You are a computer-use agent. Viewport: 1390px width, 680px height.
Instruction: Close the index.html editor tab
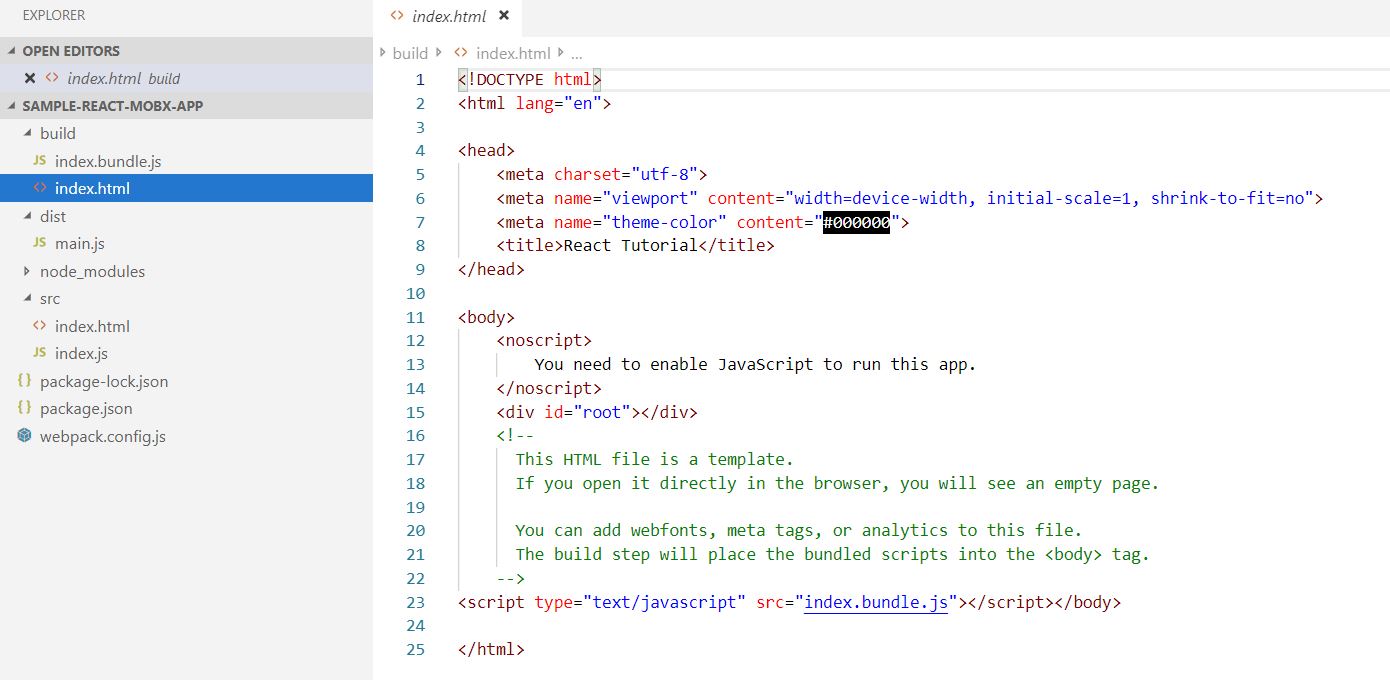coord(504,16)
